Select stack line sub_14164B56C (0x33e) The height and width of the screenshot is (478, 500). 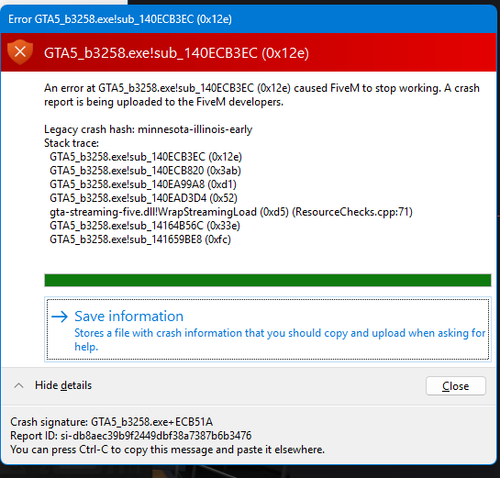145,226
